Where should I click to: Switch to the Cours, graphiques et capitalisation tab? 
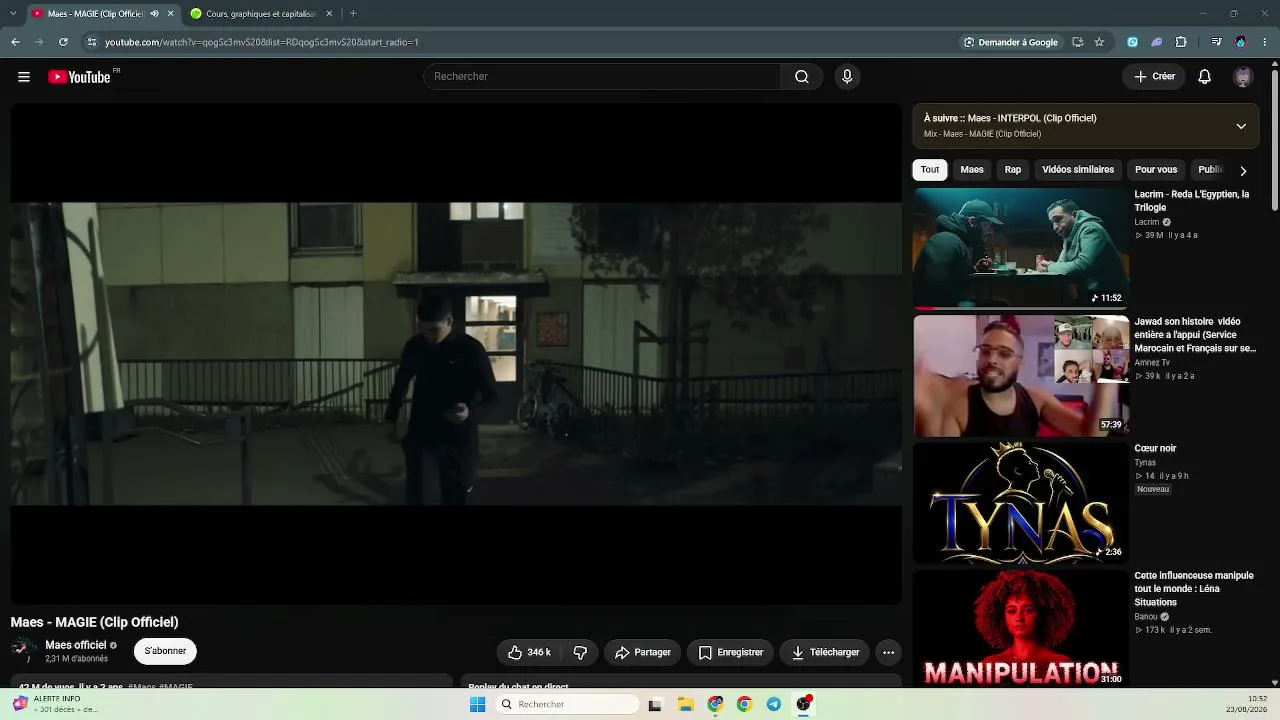click(x=260, y=14)
